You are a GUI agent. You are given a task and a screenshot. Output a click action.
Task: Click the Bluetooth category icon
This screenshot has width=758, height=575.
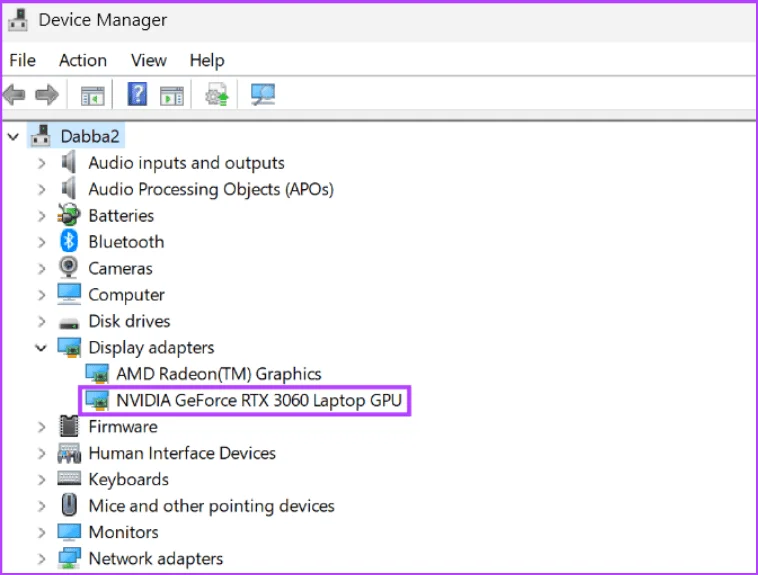coord(69,241)
